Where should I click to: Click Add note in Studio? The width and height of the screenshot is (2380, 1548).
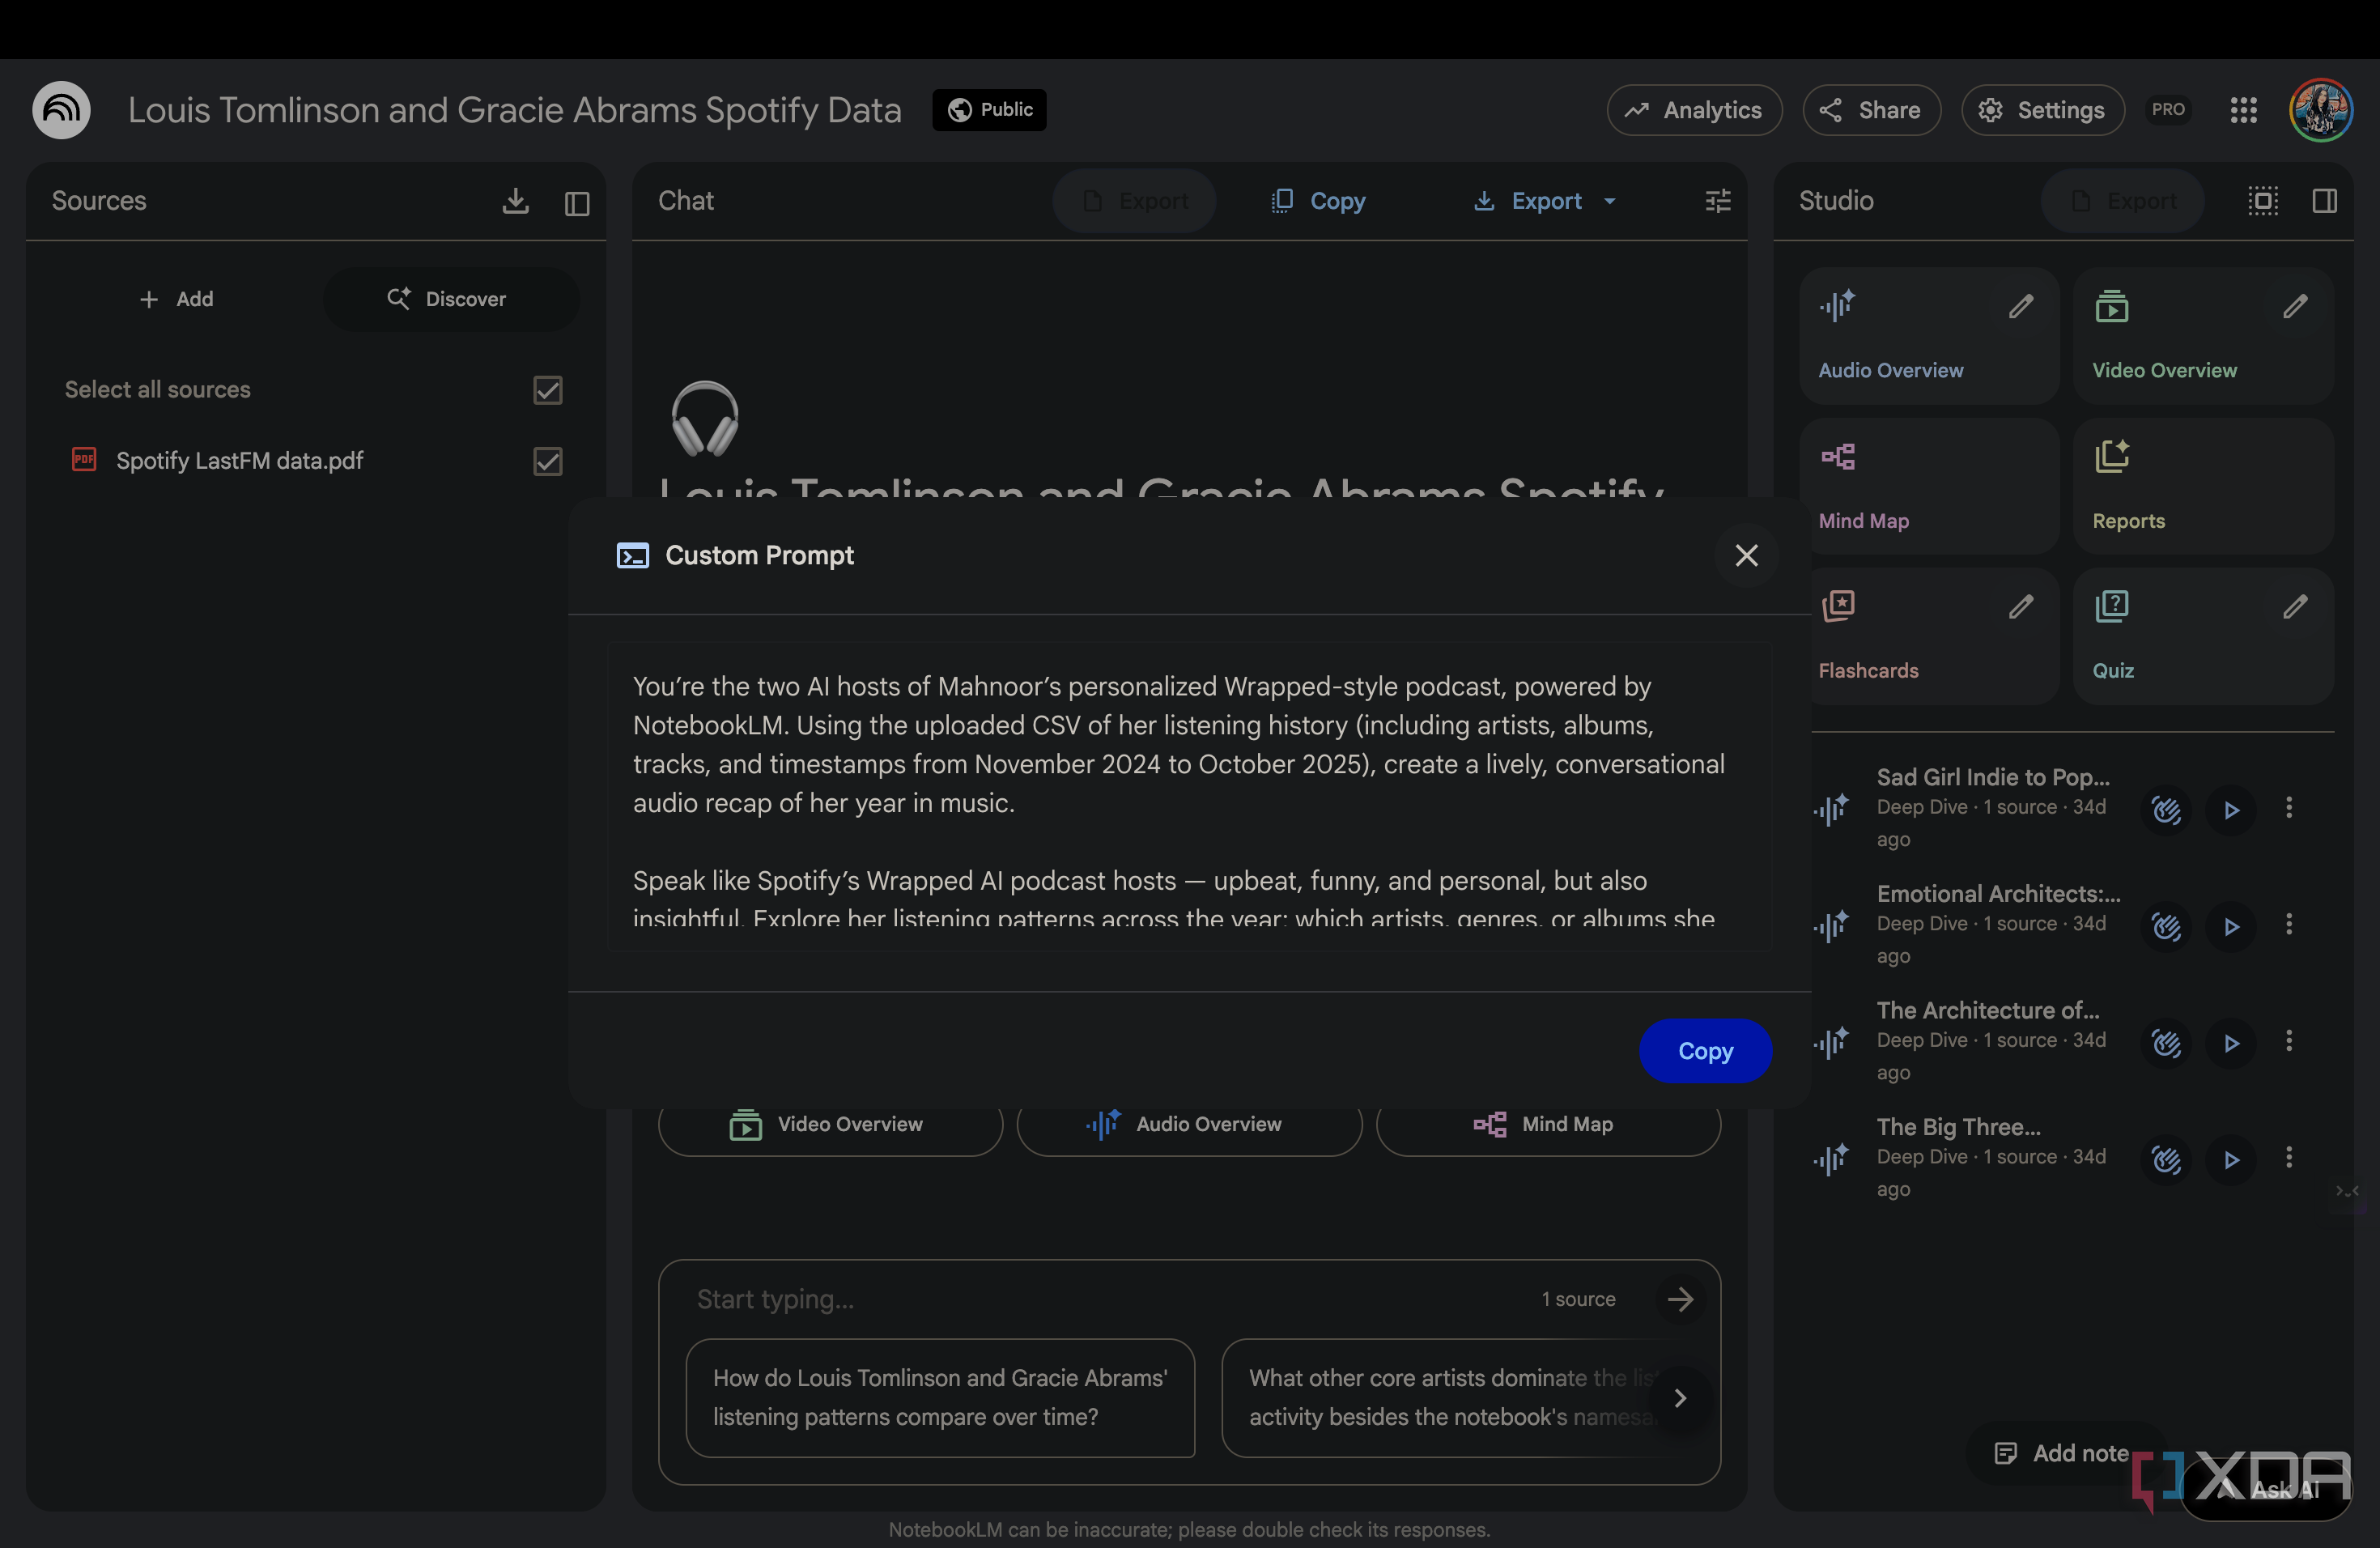click(2062, 1453)
